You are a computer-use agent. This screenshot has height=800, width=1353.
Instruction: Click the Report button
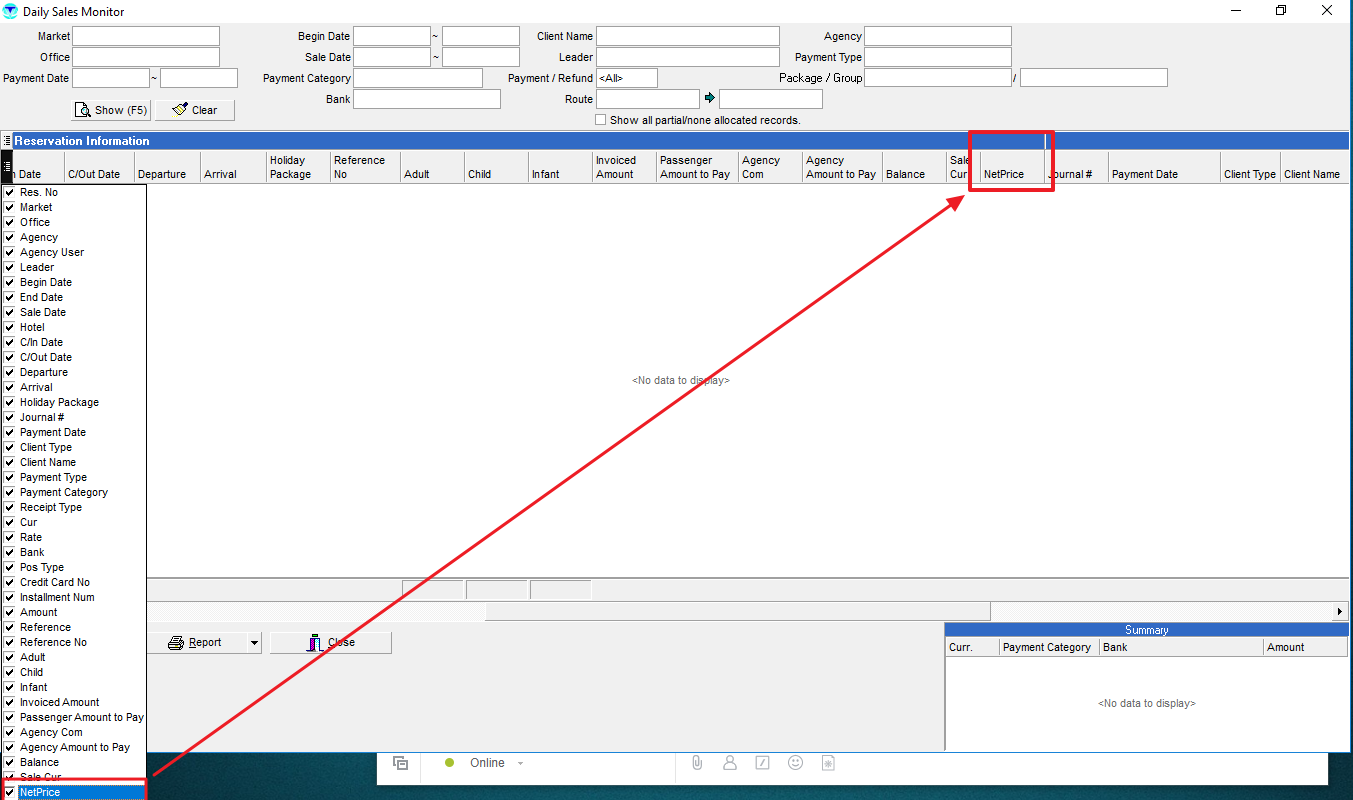(x=197, y=643)
